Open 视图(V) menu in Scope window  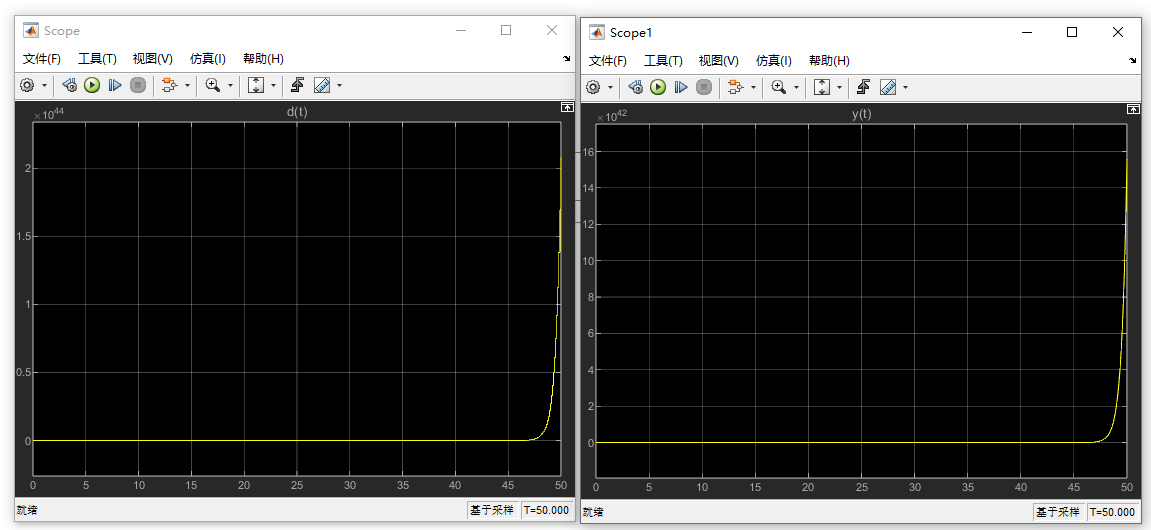153,59
